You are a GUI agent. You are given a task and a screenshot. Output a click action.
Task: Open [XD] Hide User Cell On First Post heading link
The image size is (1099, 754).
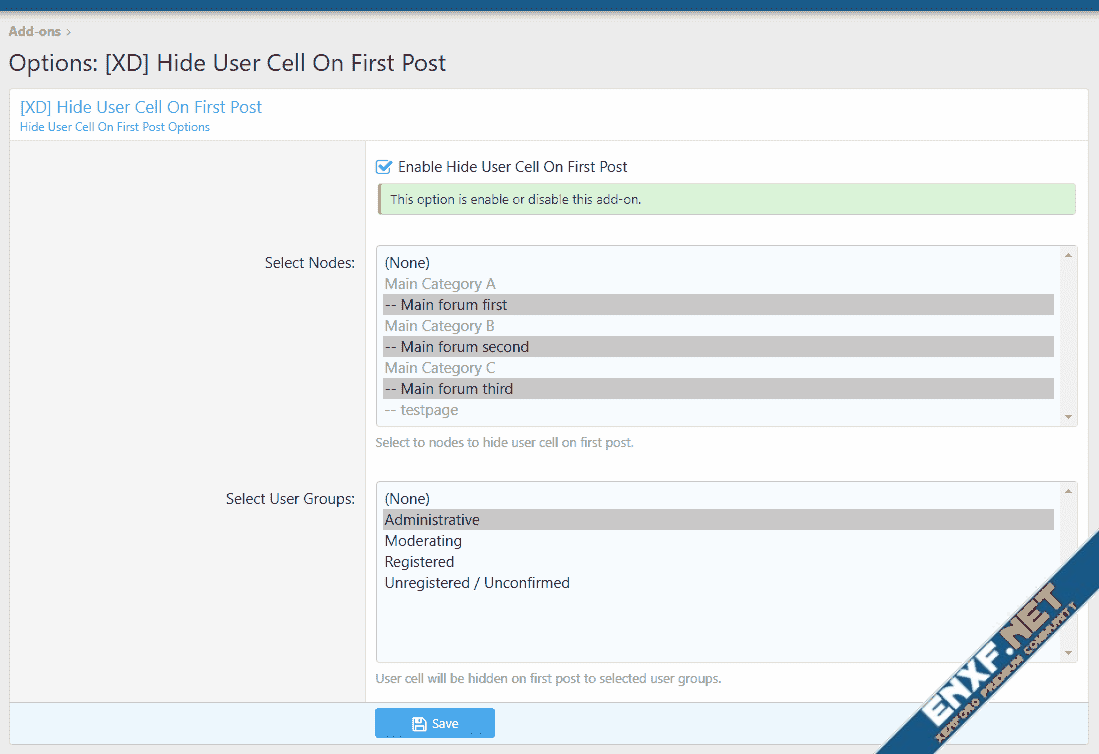click(x=141, y=107)
